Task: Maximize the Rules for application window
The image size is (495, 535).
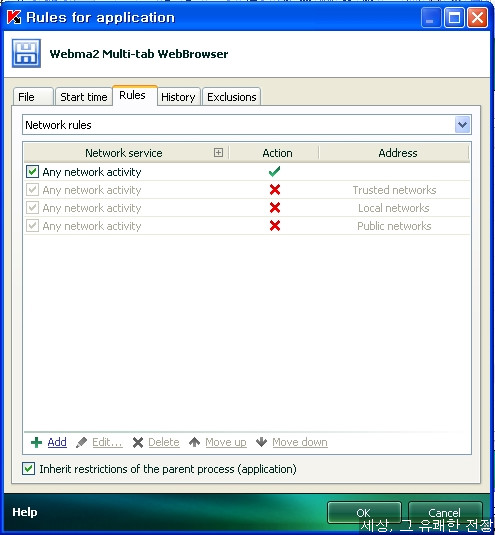Action: [x=454, y=17]
